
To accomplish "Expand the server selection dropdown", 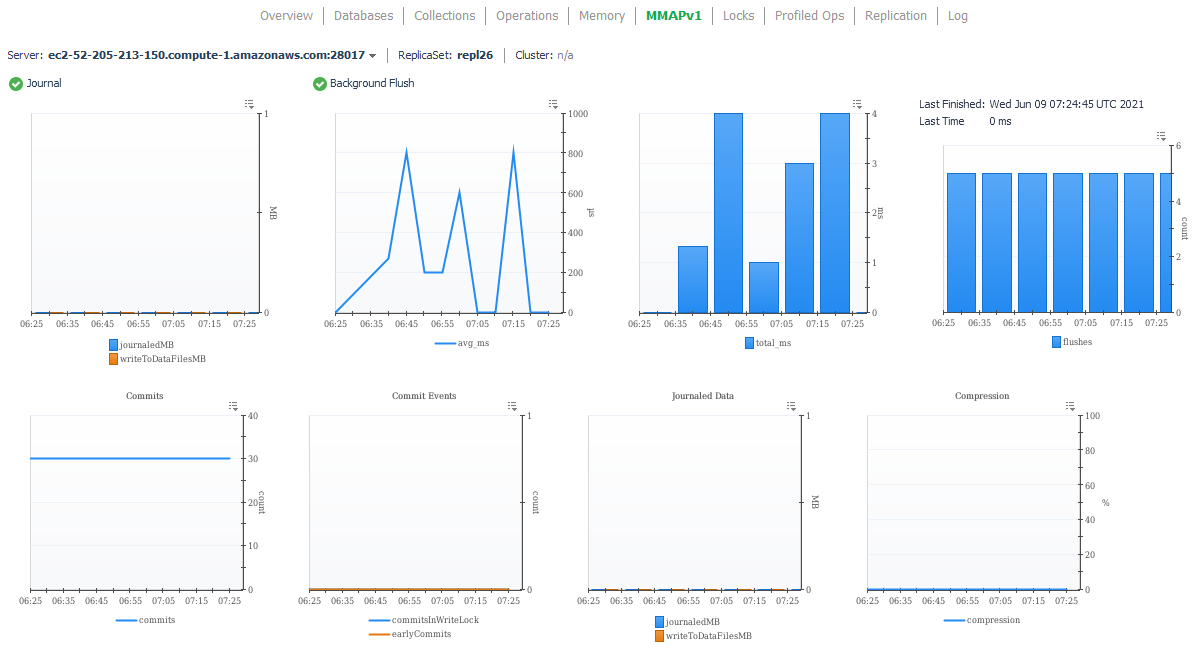I will [x=373, y=56].
